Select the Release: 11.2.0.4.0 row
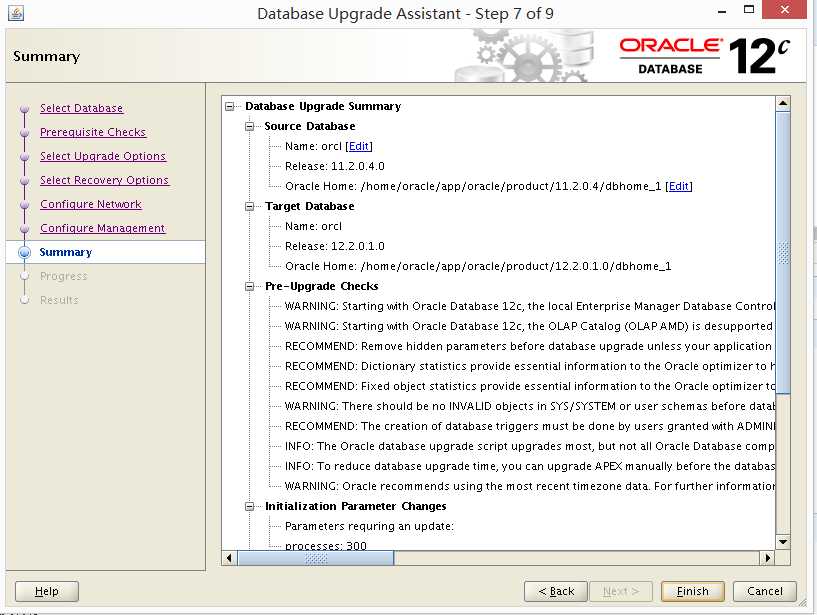The image size is (817, 615). point(335,166)
